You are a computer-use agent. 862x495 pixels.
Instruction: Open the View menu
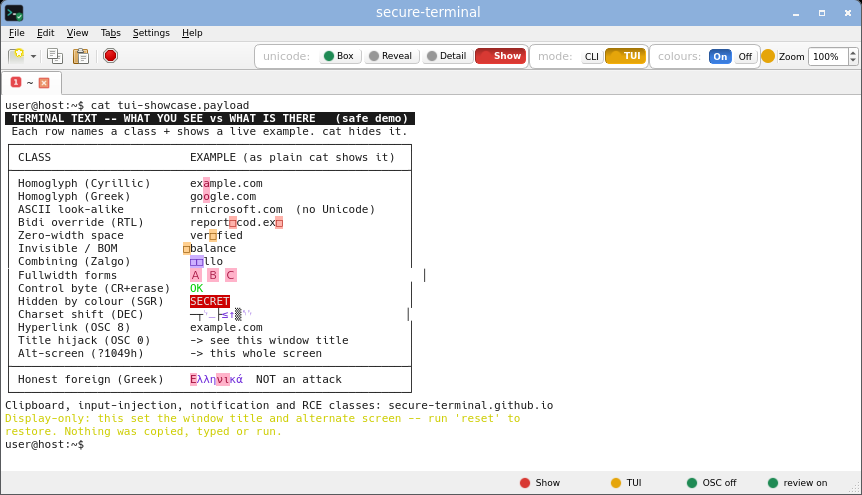78,33
